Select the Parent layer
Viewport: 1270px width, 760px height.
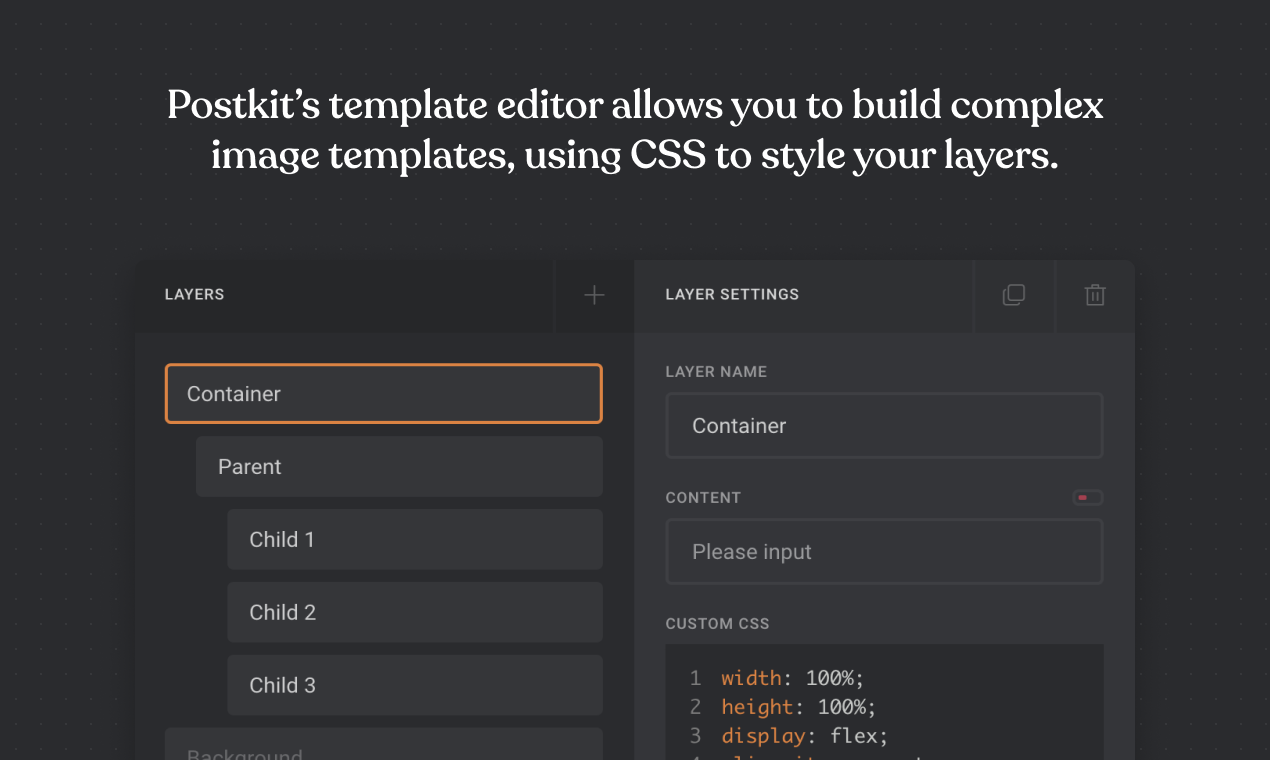tap(399, 467)
